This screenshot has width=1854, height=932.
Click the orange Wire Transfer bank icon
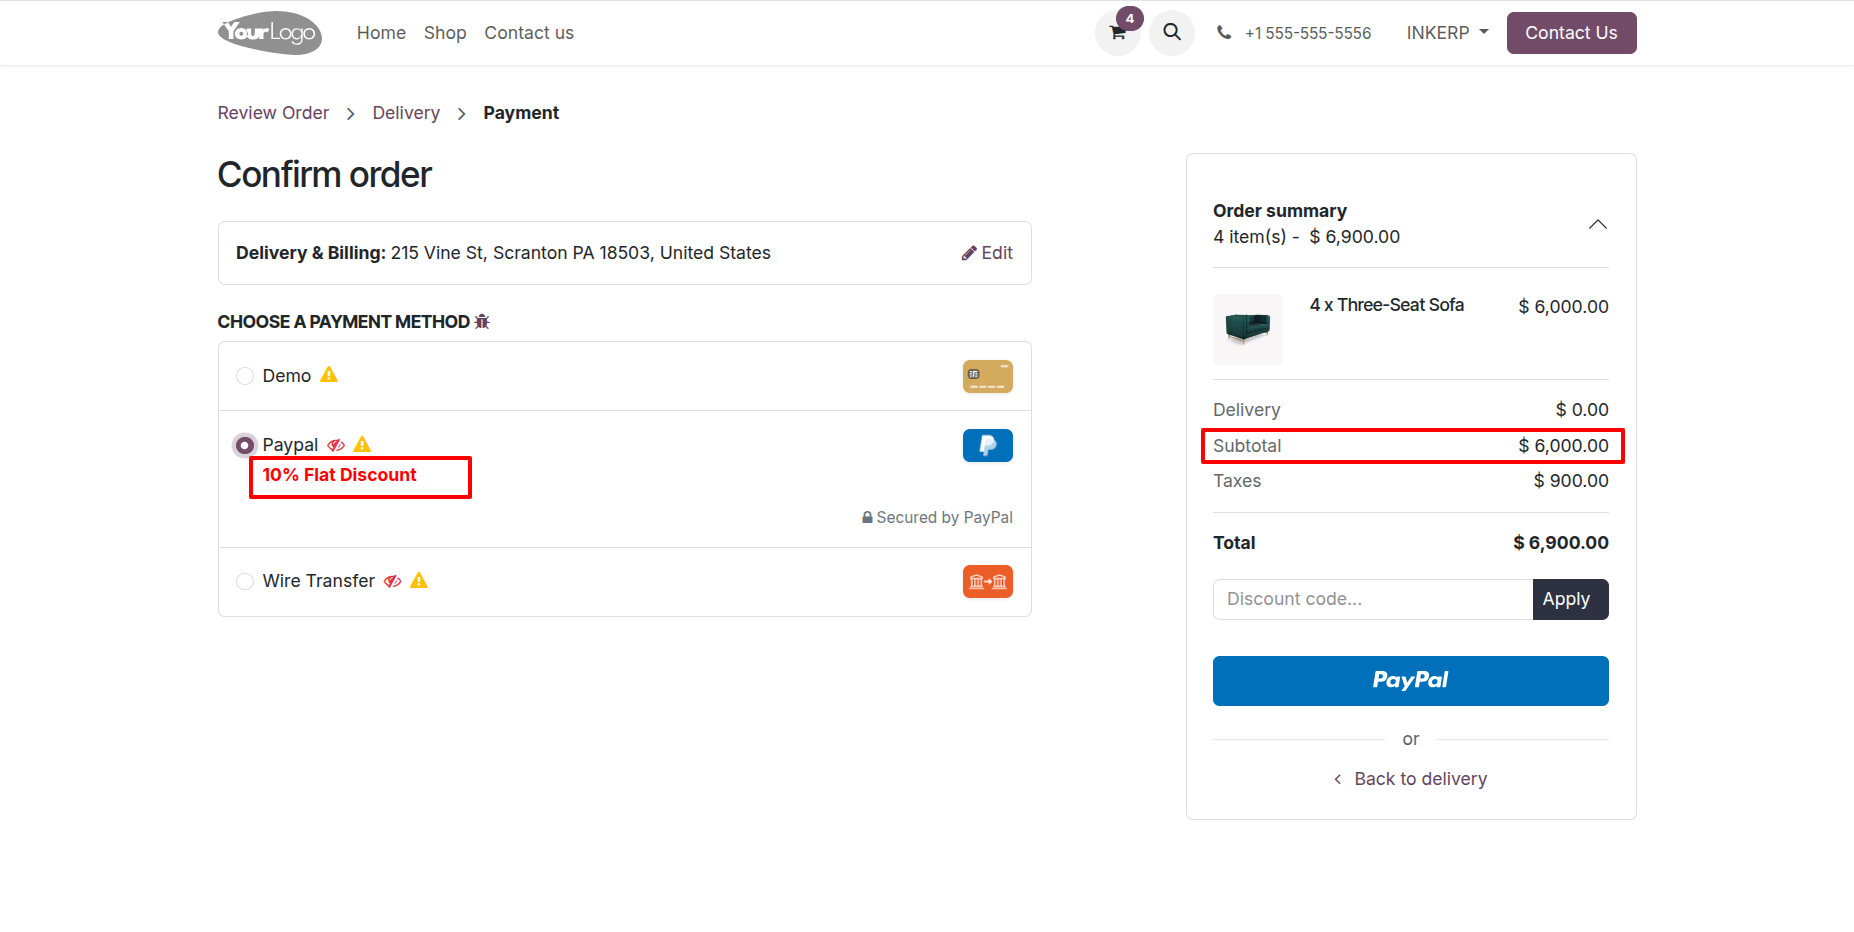(x=988, y=581)
